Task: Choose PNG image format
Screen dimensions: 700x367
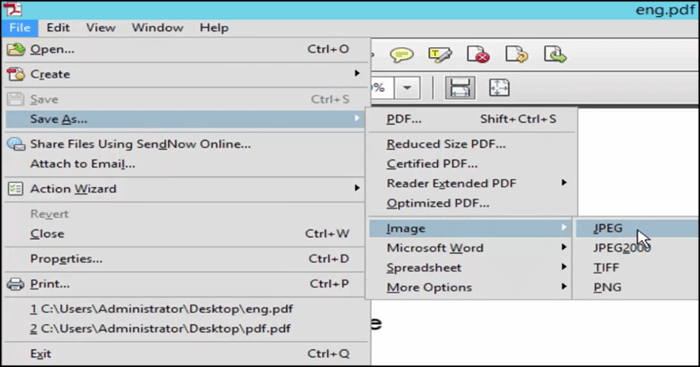Action: (637, 288)
